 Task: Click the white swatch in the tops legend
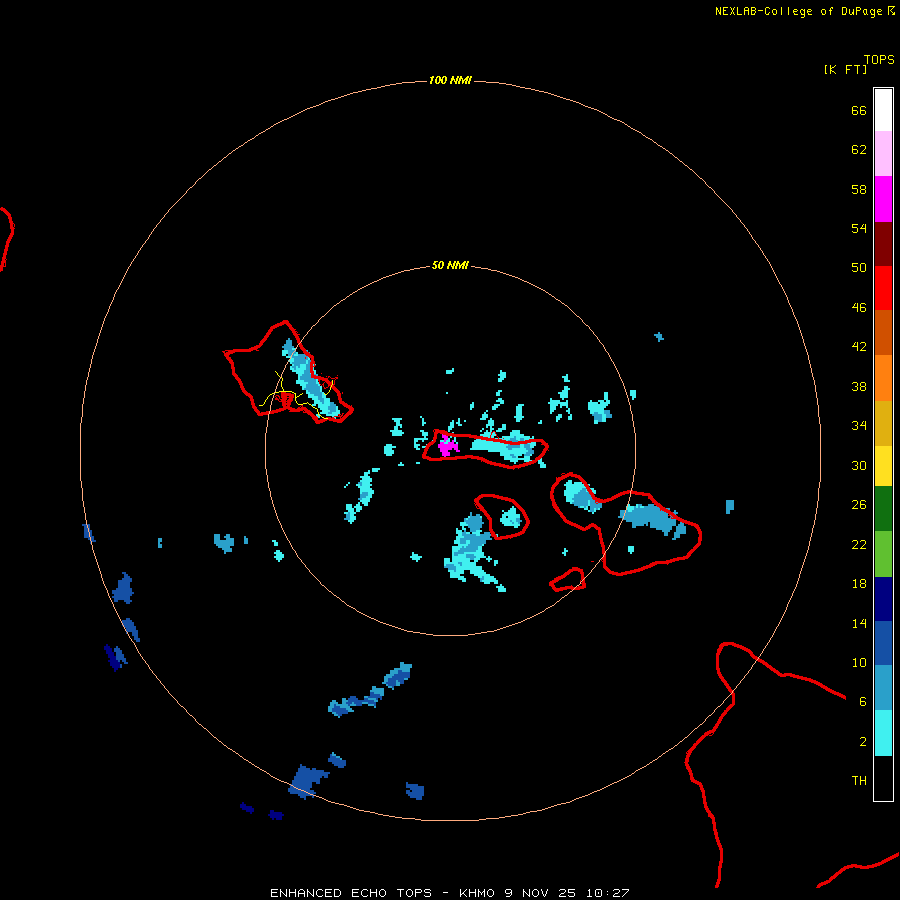(x=883, y=110)
